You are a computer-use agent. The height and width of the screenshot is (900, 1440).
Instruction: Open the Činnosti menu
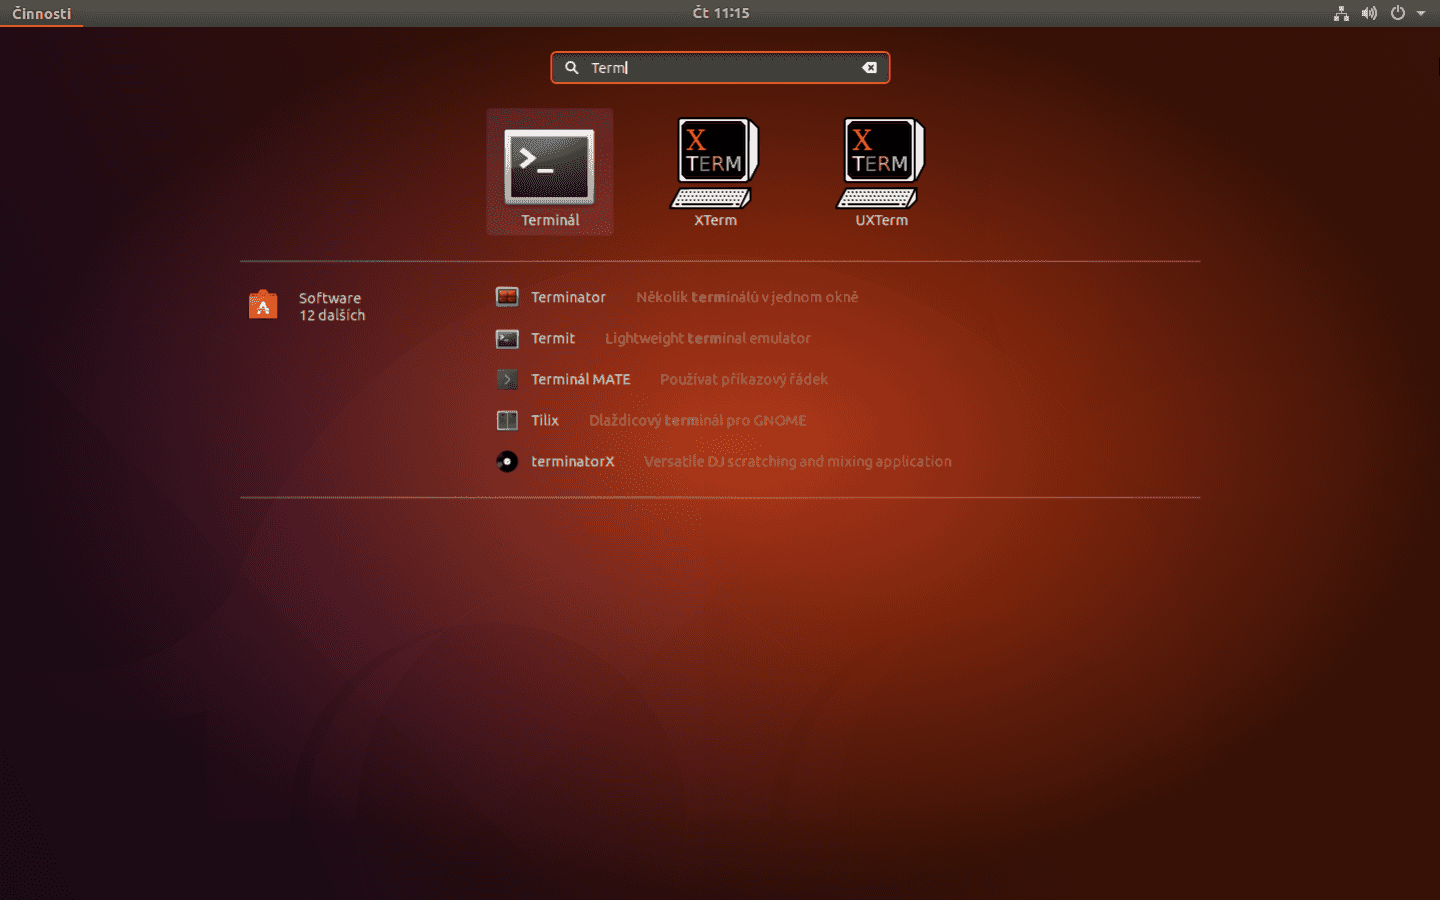(x=40, y=13)
